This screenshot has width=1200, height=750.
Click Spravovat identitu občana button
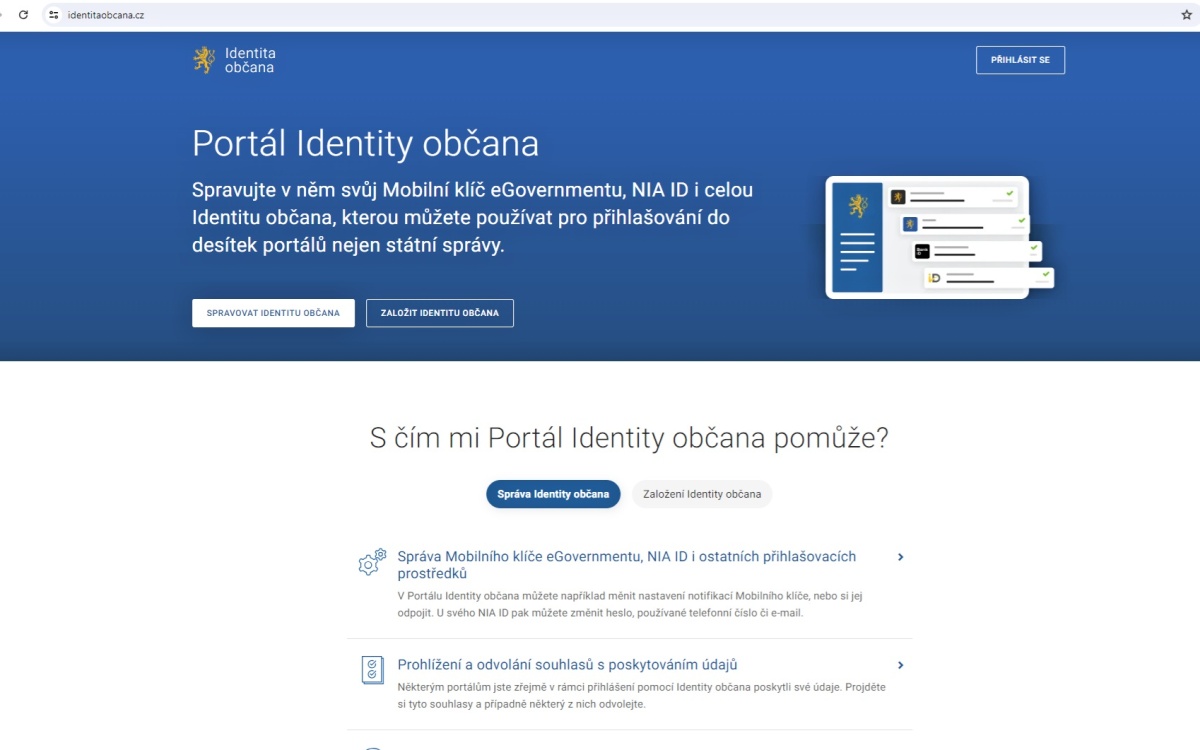[x=273, y=313]
